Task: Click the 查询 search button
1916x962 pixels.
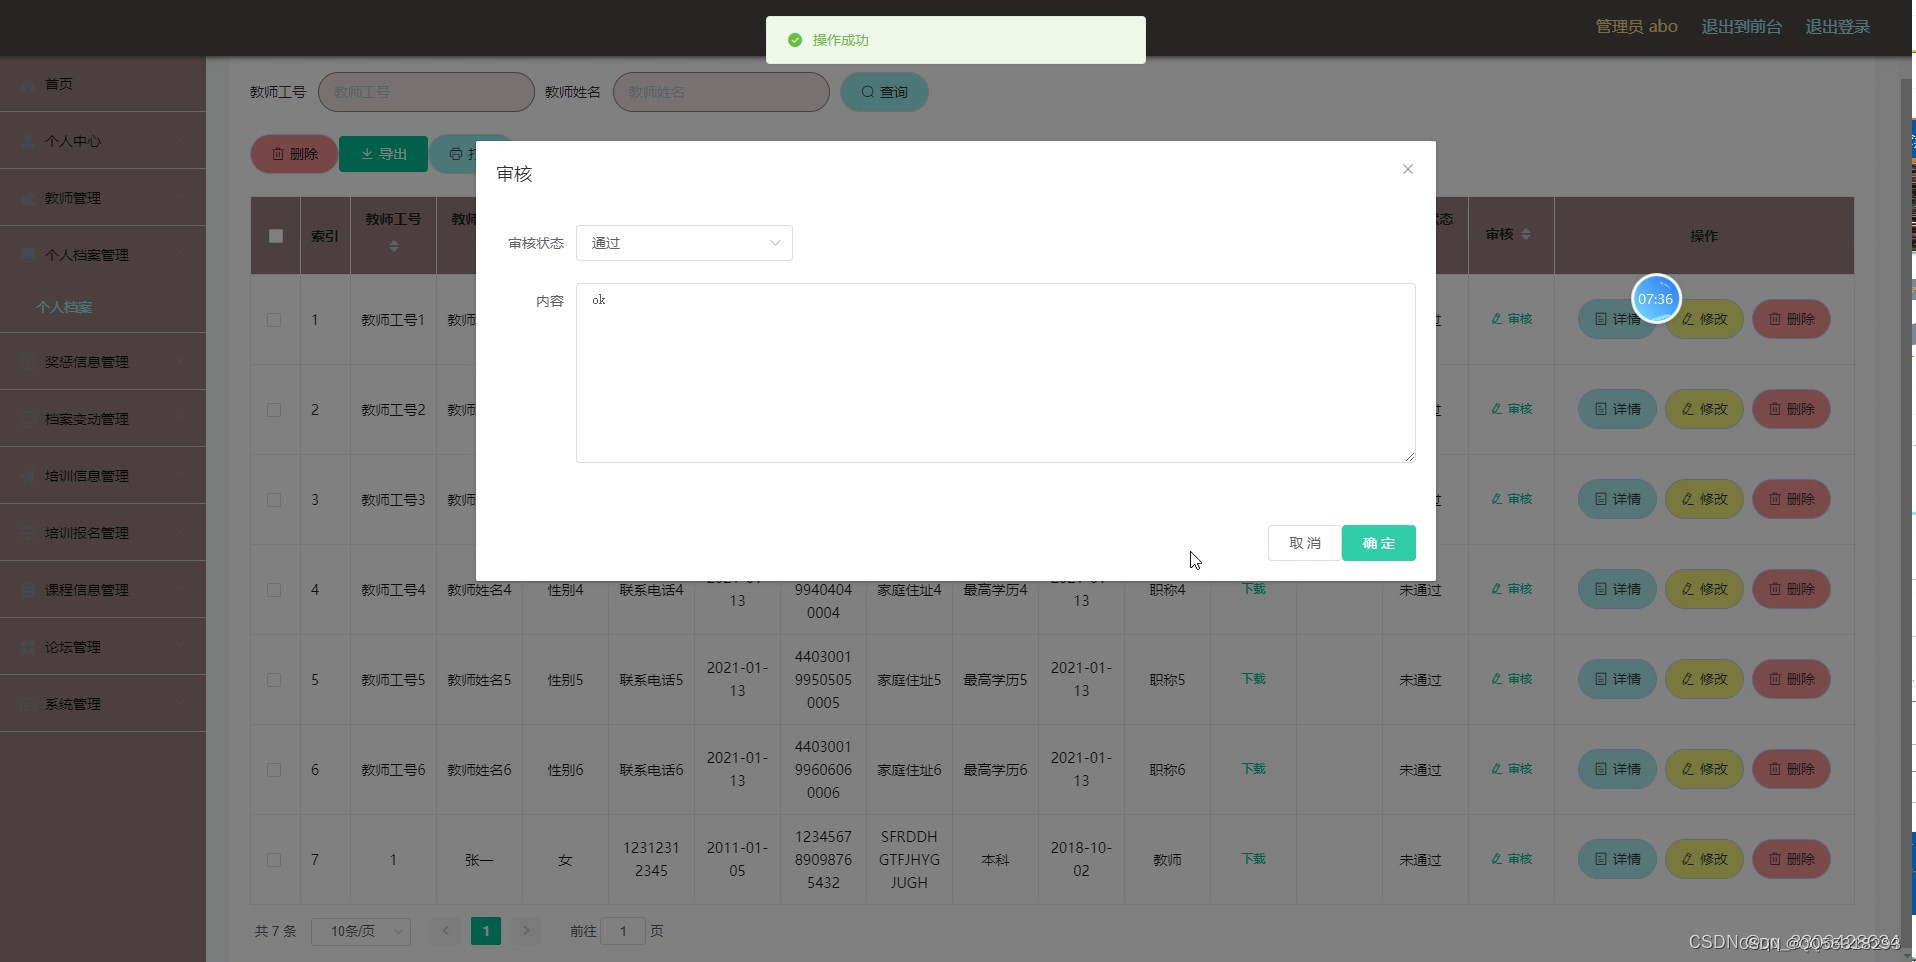Action: coord(884,92)
